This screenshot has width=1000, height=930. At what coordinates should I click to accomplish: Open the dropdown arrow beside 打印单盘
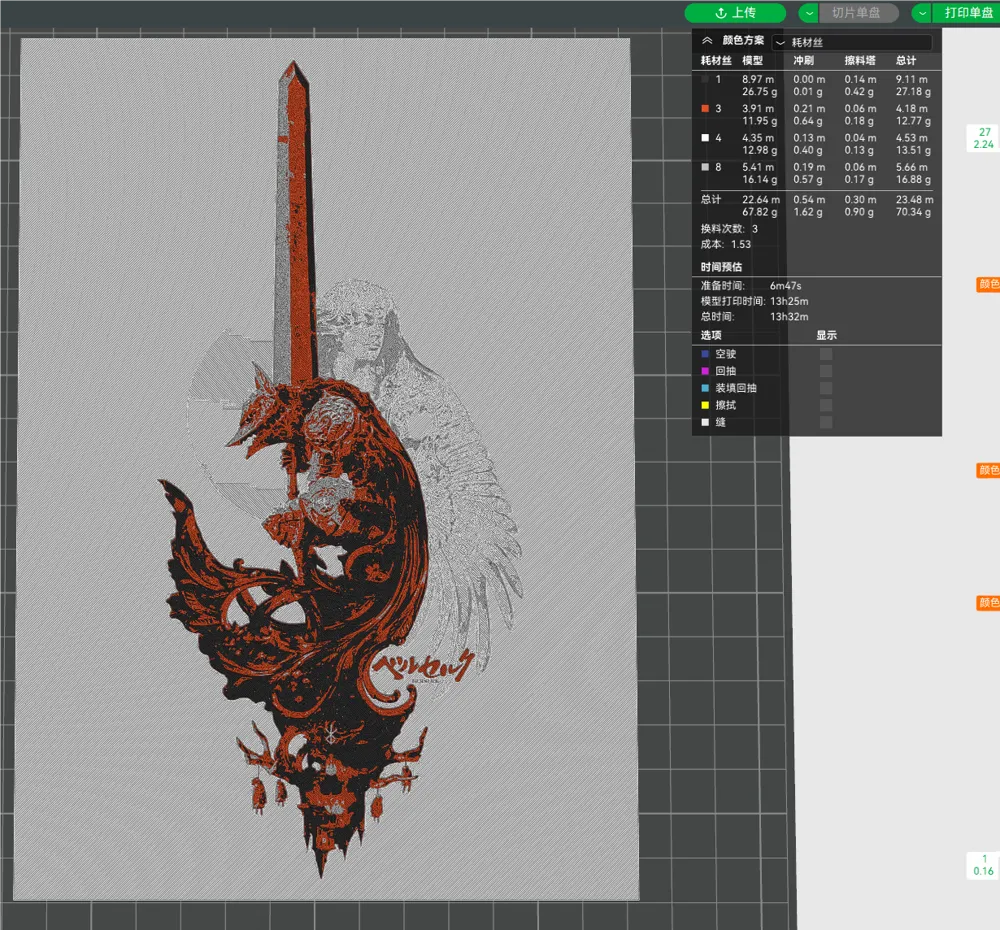[922, 13]
